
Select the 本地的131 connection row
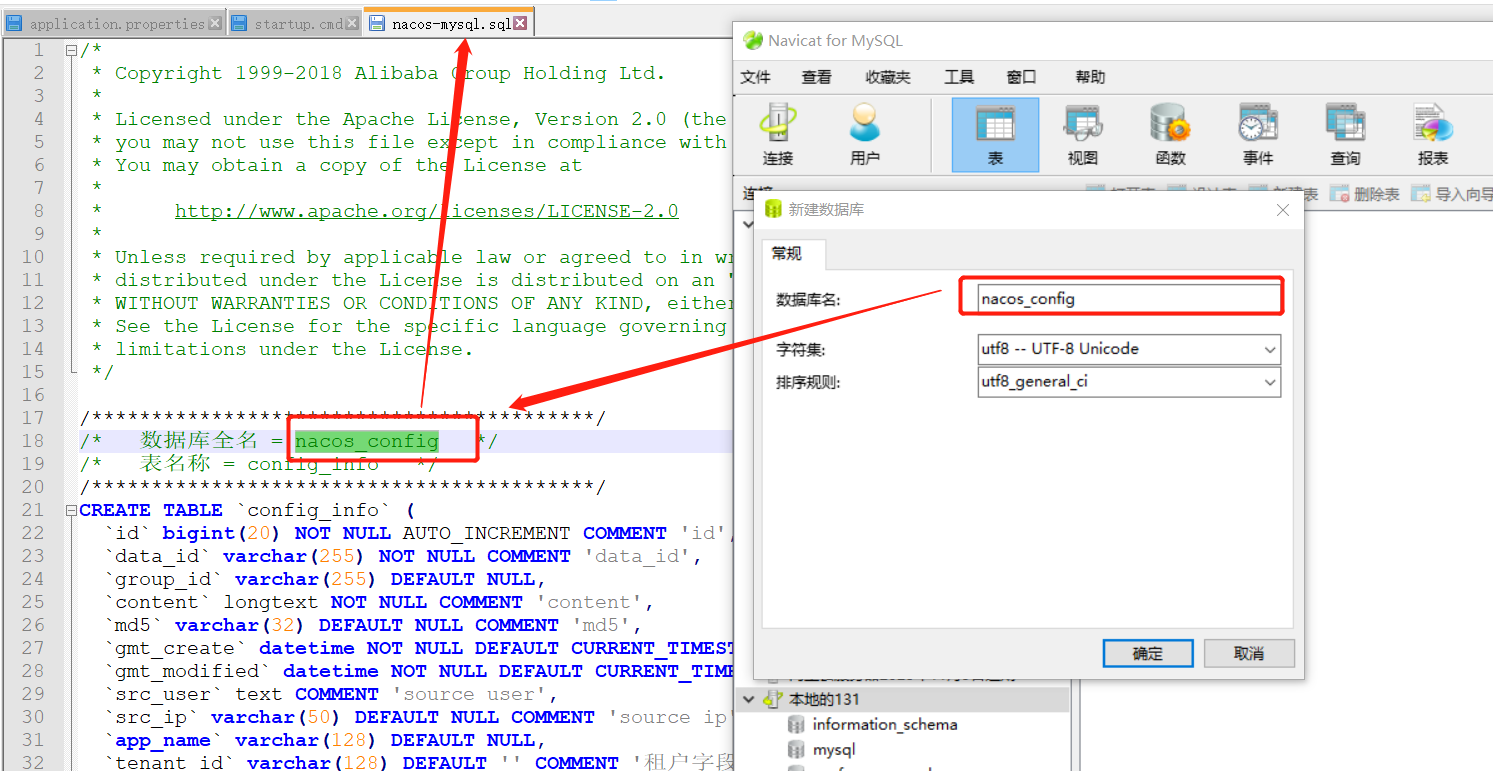click(905, 699)
